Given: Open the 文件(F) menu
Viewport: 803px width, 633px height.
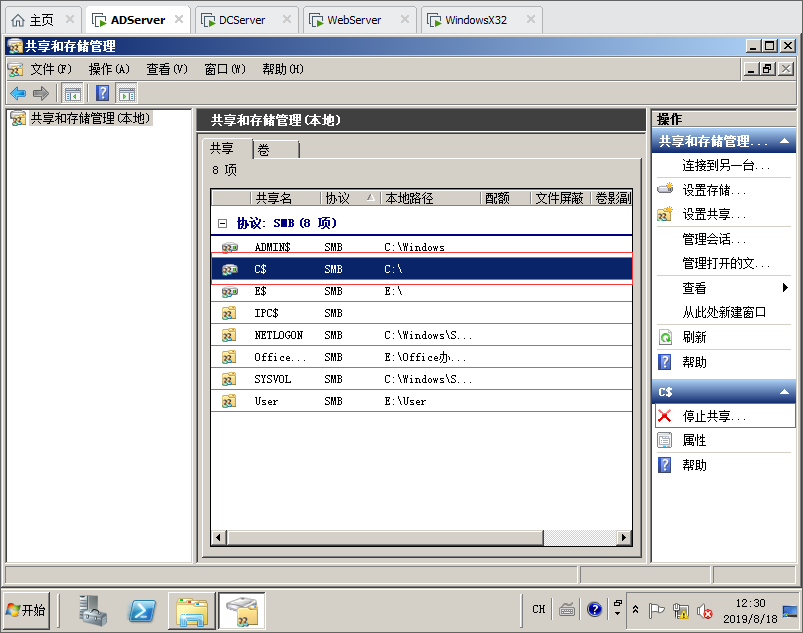Looking at the screenshot, I should click(x=51, y=69).
